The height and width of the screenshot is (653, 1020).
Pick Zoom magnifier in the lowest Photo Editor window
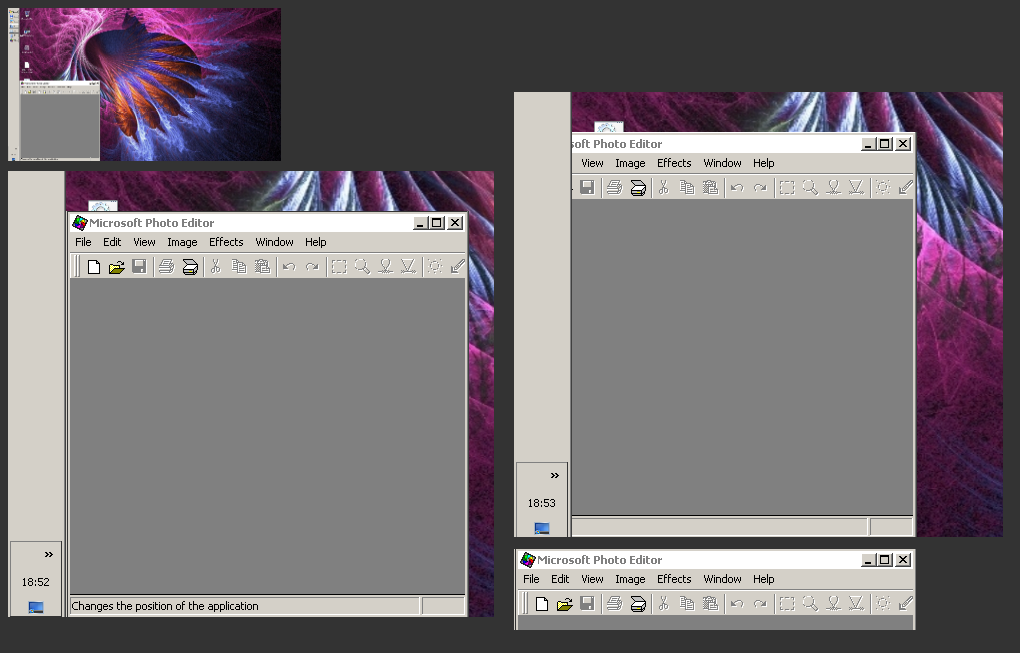(x=811, y=604)
